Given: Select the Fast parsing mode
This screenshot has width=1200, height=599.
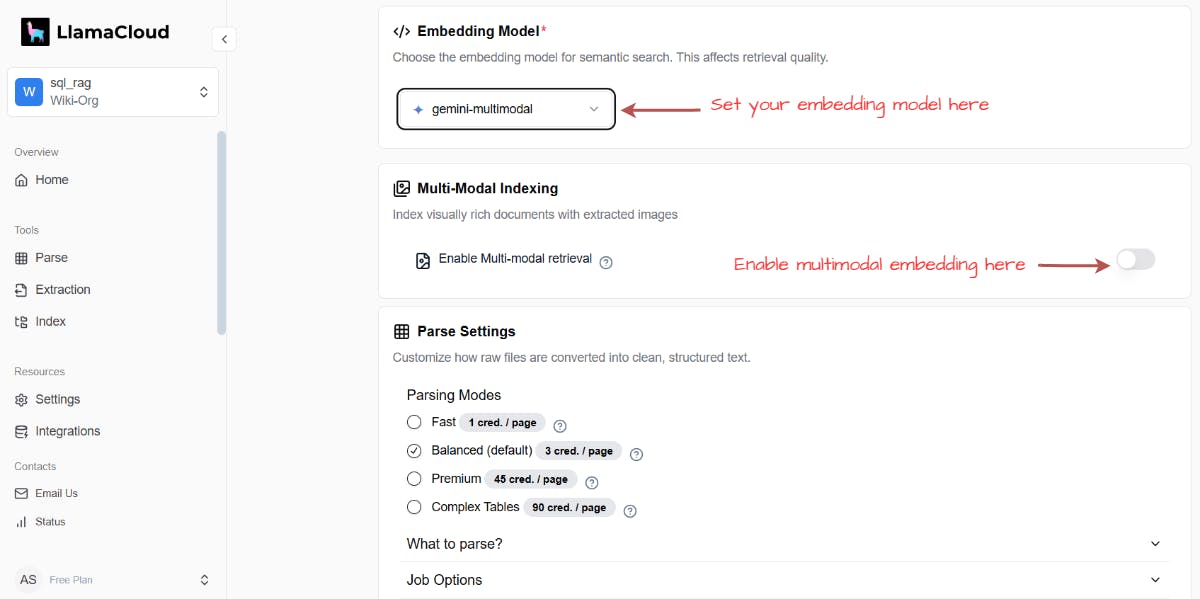Looking at the screenshot, I should (x=414, y=422).
